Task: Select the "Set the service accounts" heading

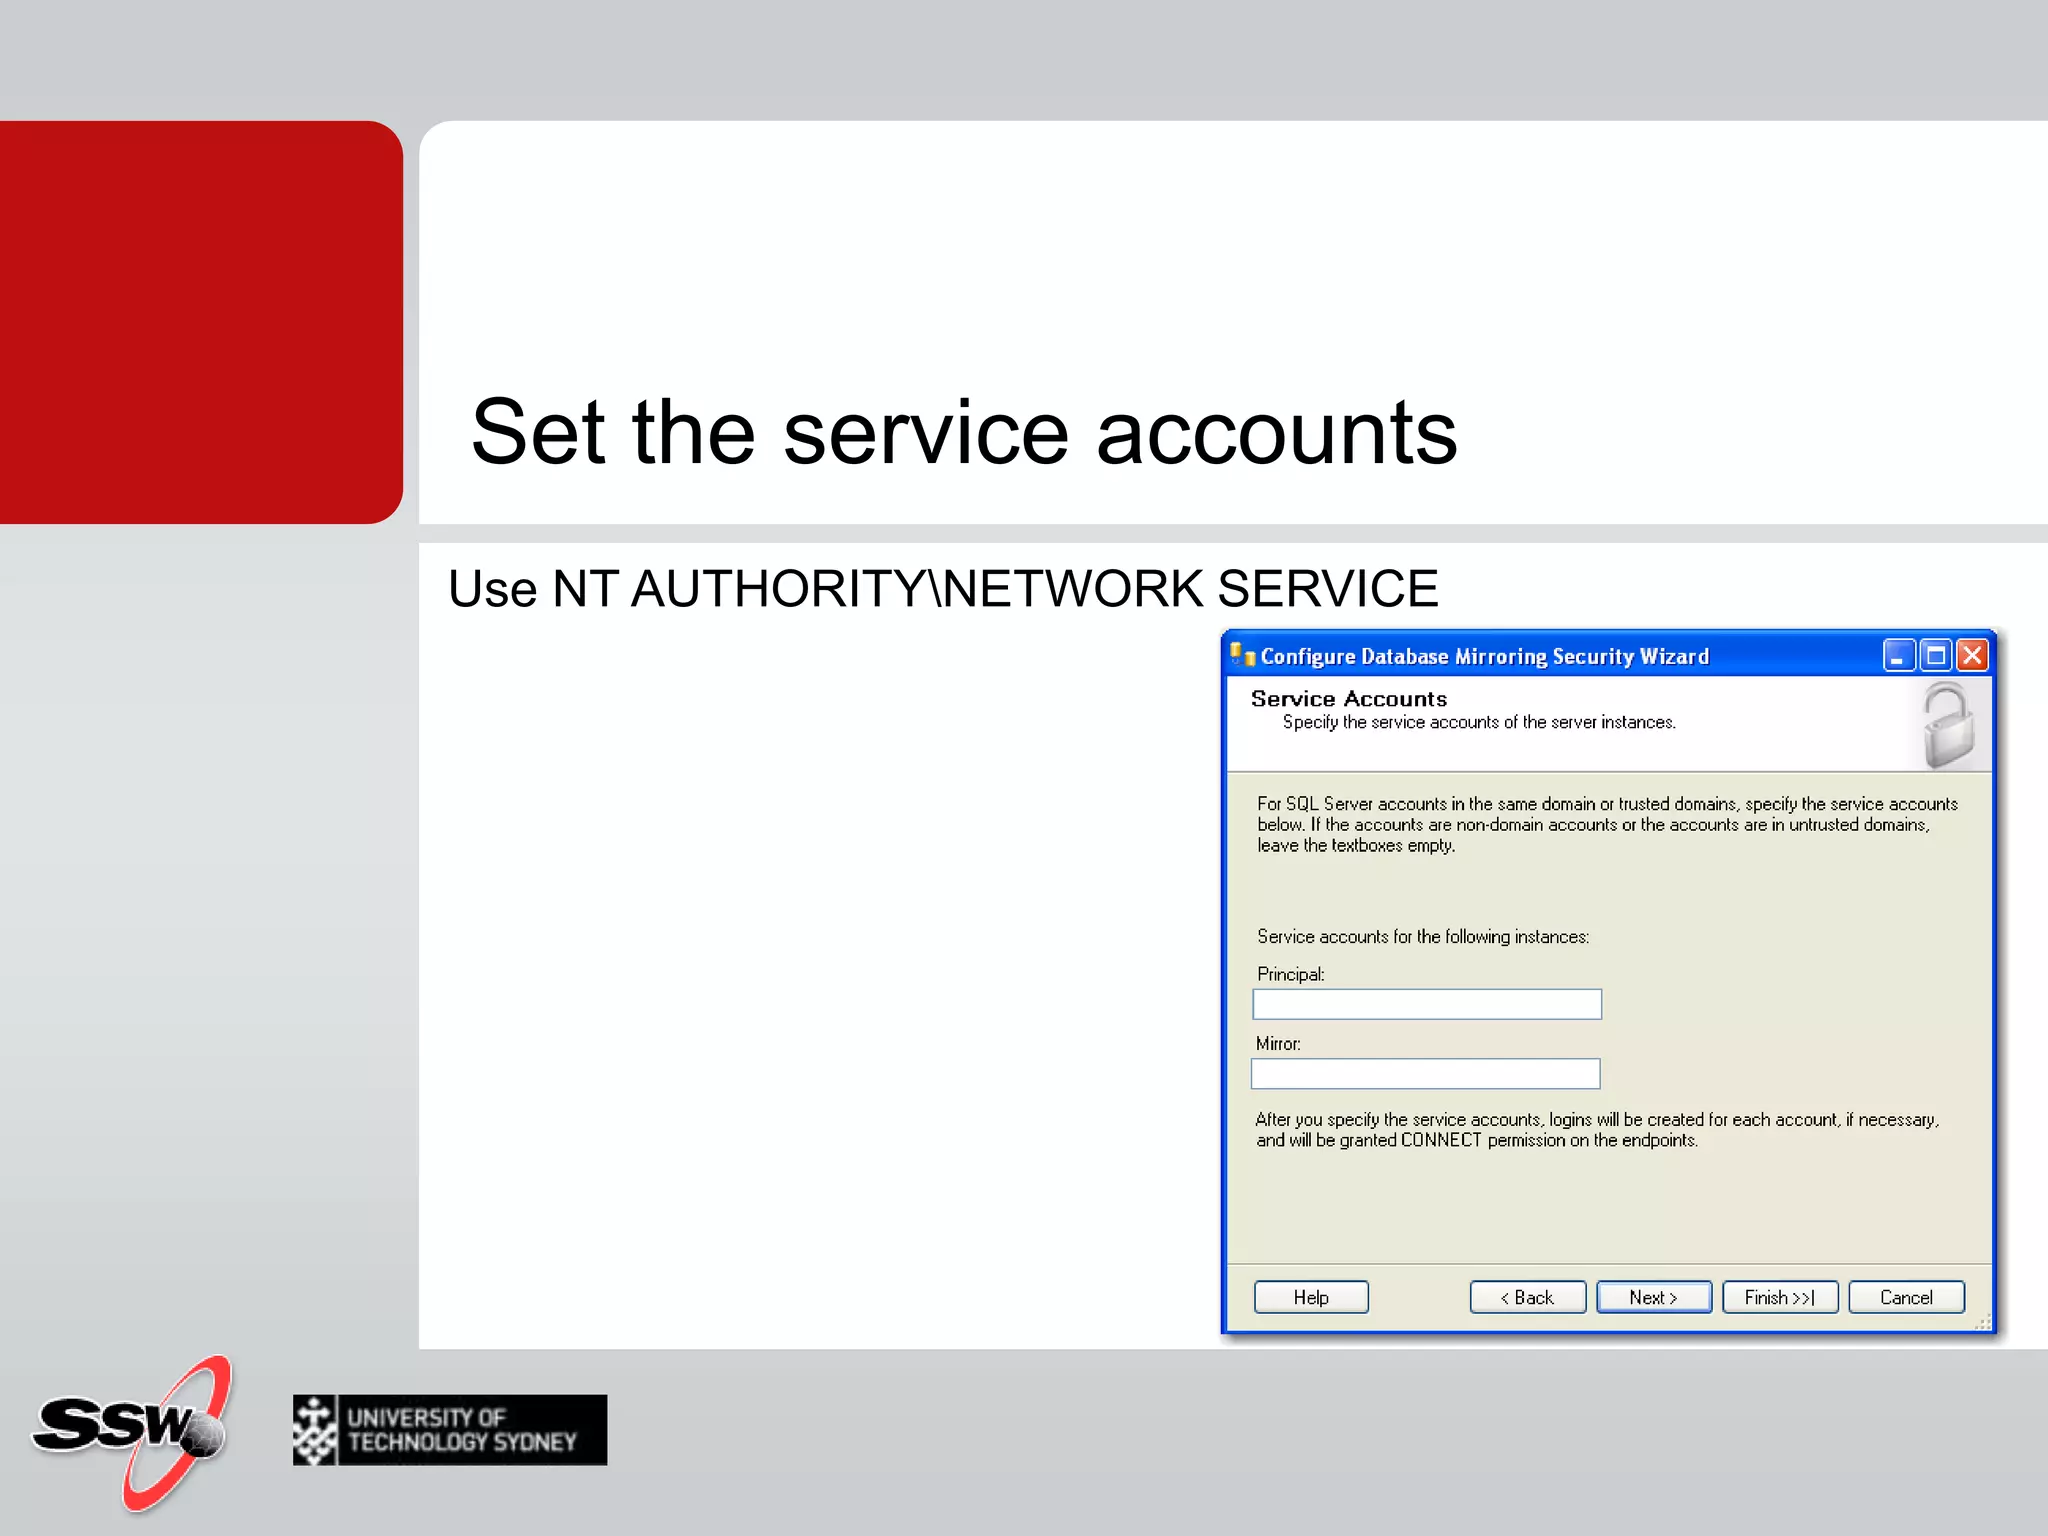Action: [x=963, y=432]
